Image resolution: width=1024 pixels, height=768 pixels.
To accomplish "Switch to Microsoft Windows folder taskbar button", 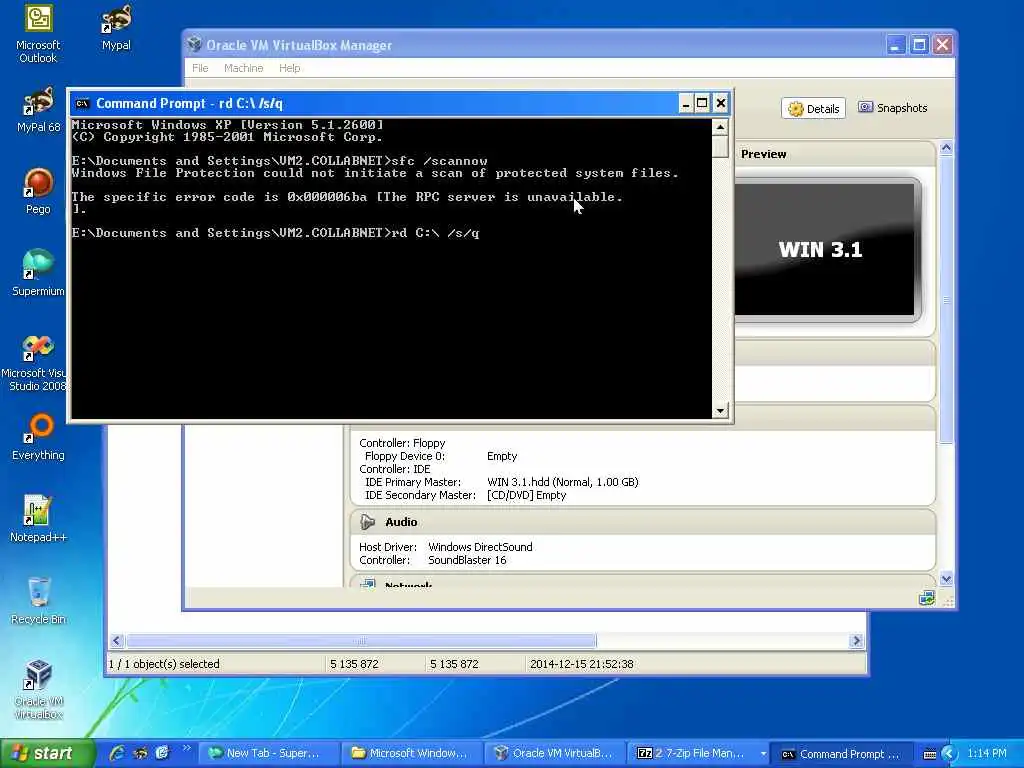I will (411, 753).
